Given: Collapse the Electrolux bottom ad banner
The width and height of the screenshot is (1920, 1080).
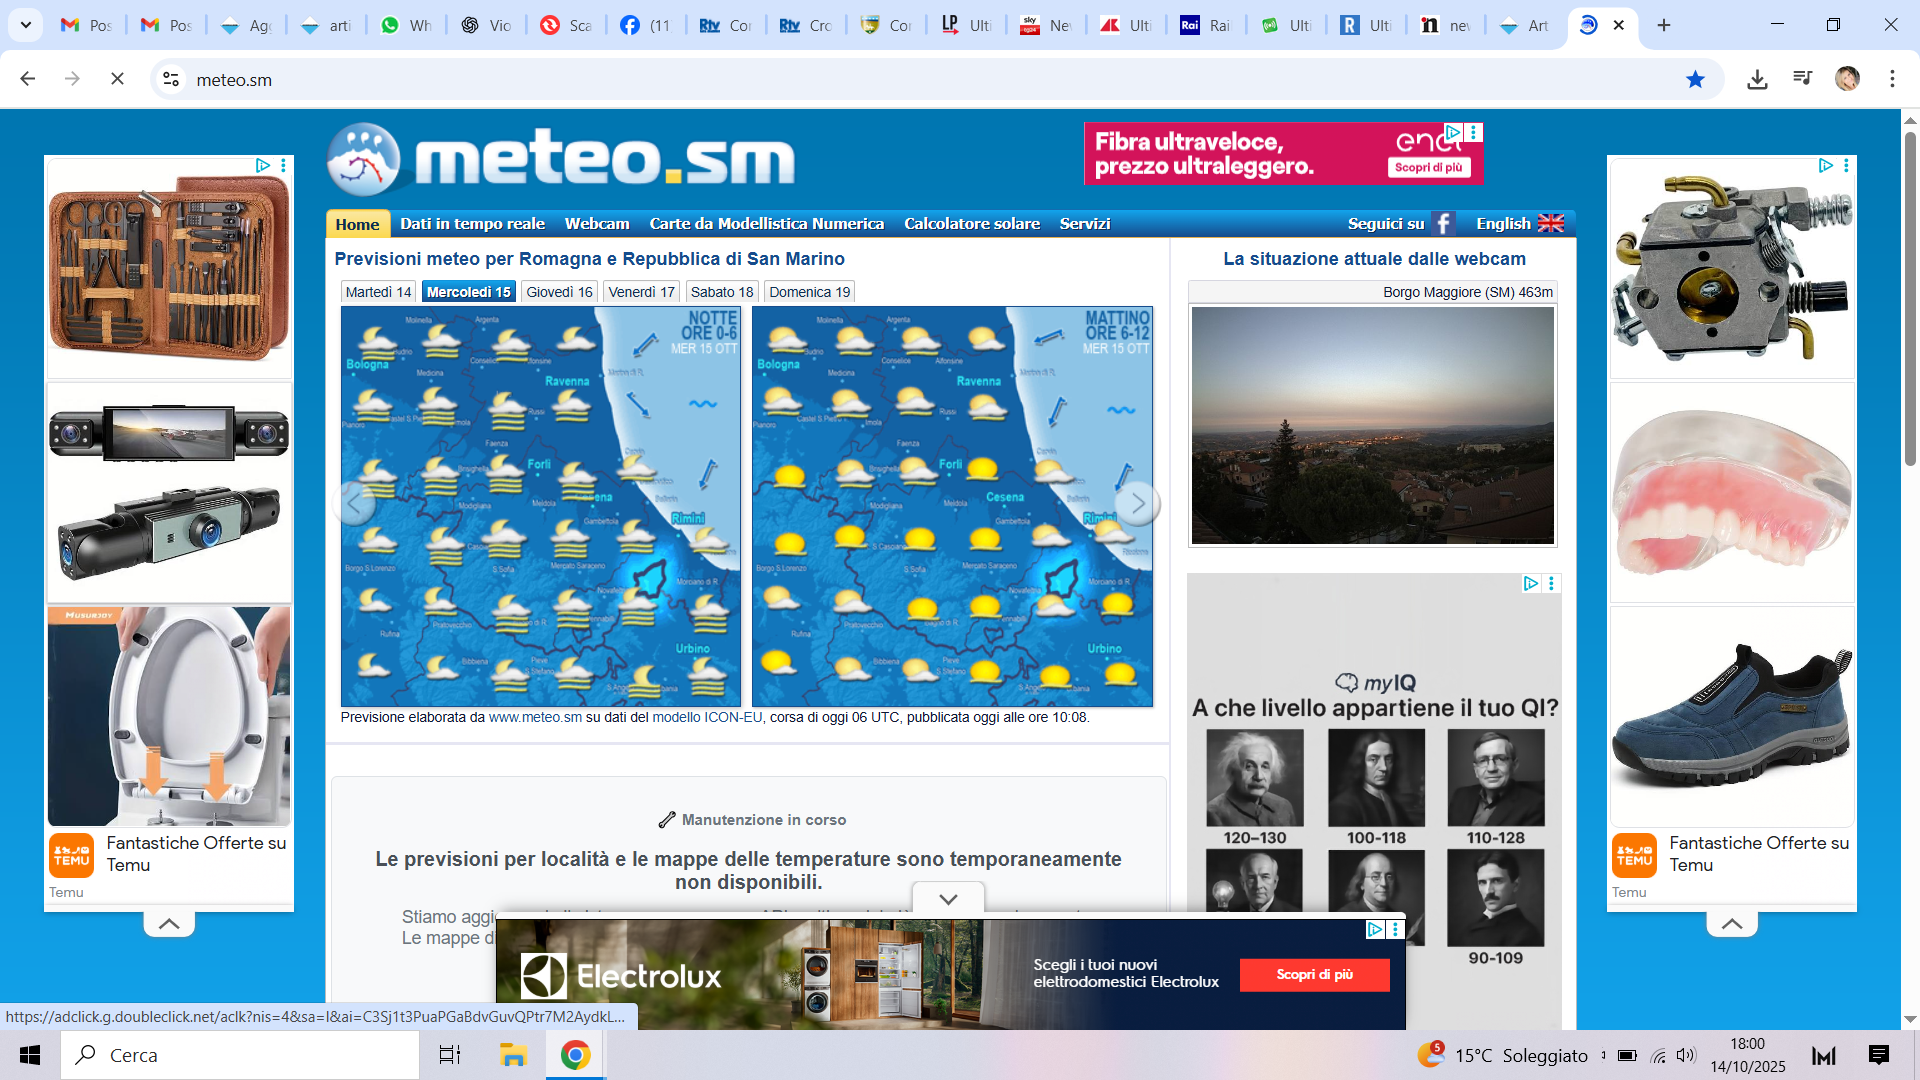Looking at the screenshot, I should [x=948, y=898].
